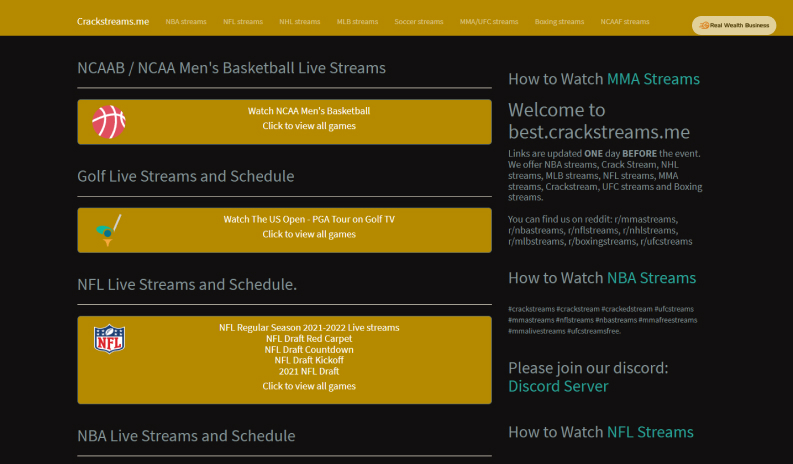Screen dimensions: 793x464
Task: Click the basketball icon in NCAA banner
Action: [x=109, y=121]
